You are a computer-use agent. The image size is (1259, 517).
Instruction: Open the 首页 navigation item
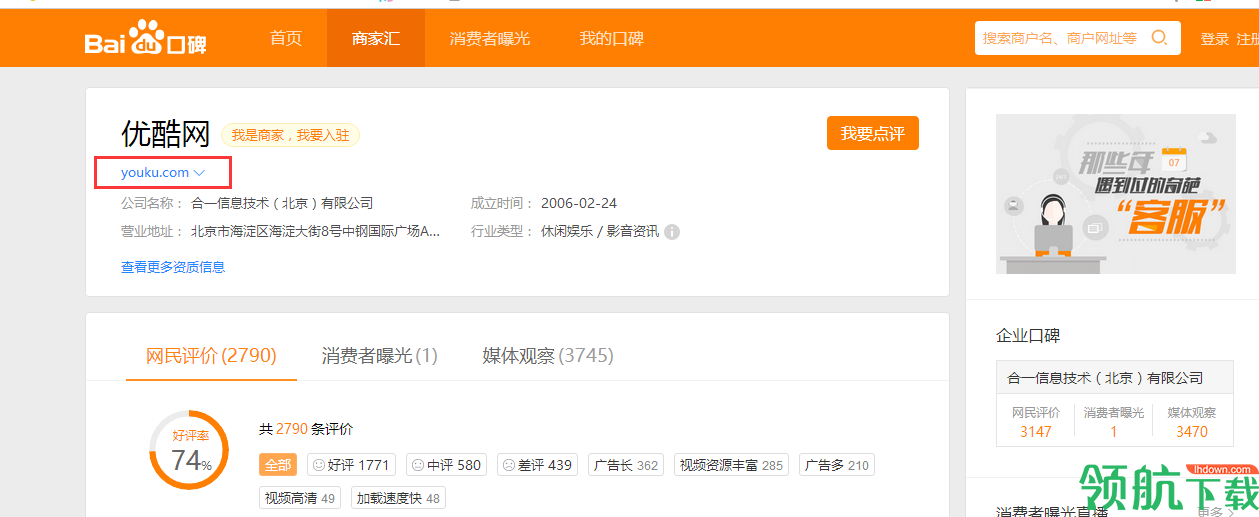[286, 39]
